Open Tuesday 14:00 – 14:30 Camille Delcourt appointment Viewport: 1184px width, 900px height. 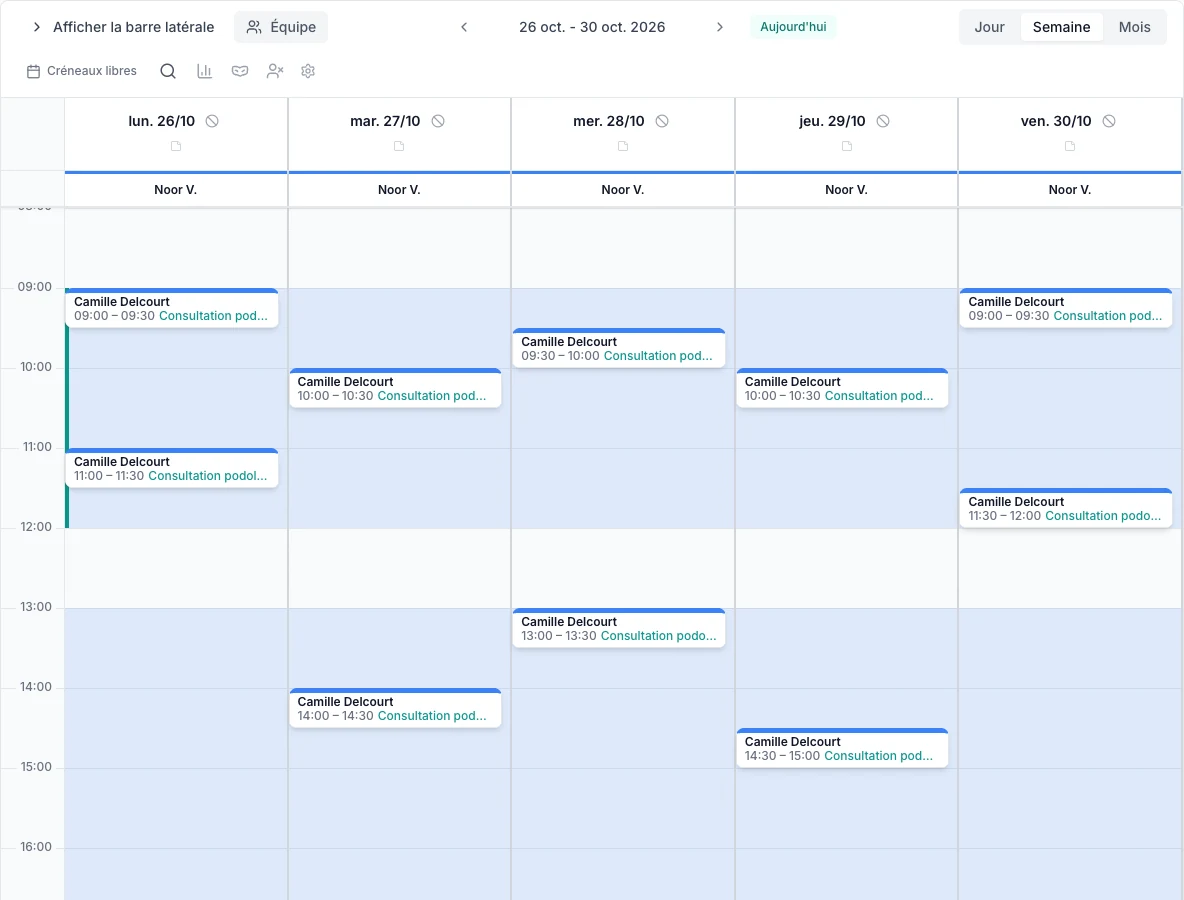click(x=395, y=708)
